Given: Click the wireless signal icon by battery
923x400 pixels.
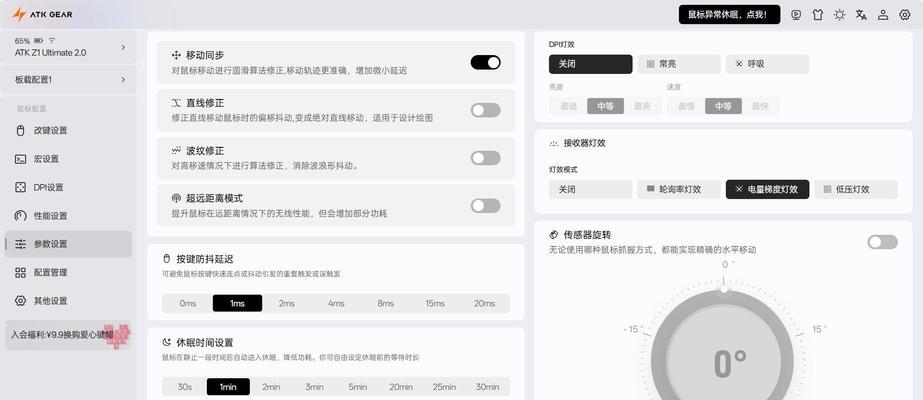Looking at the screenshot, I should click(52, 41).
